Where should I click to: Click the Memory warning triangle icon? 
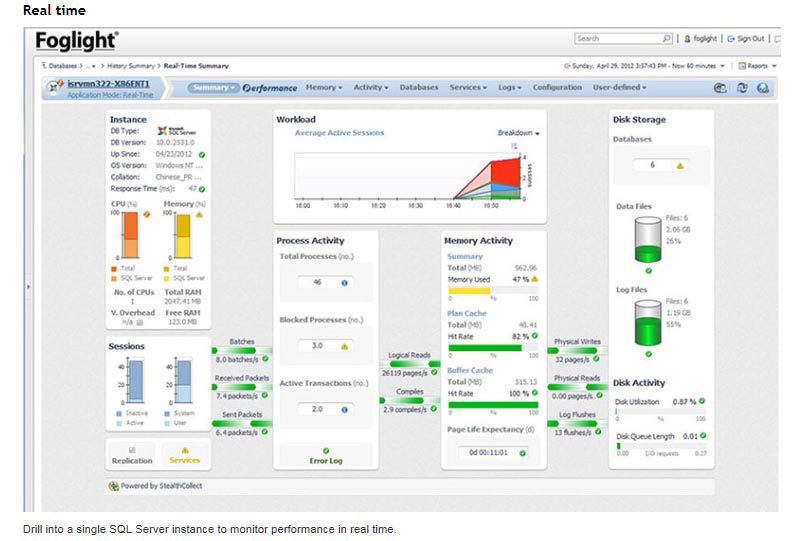(x=199, y=215)
